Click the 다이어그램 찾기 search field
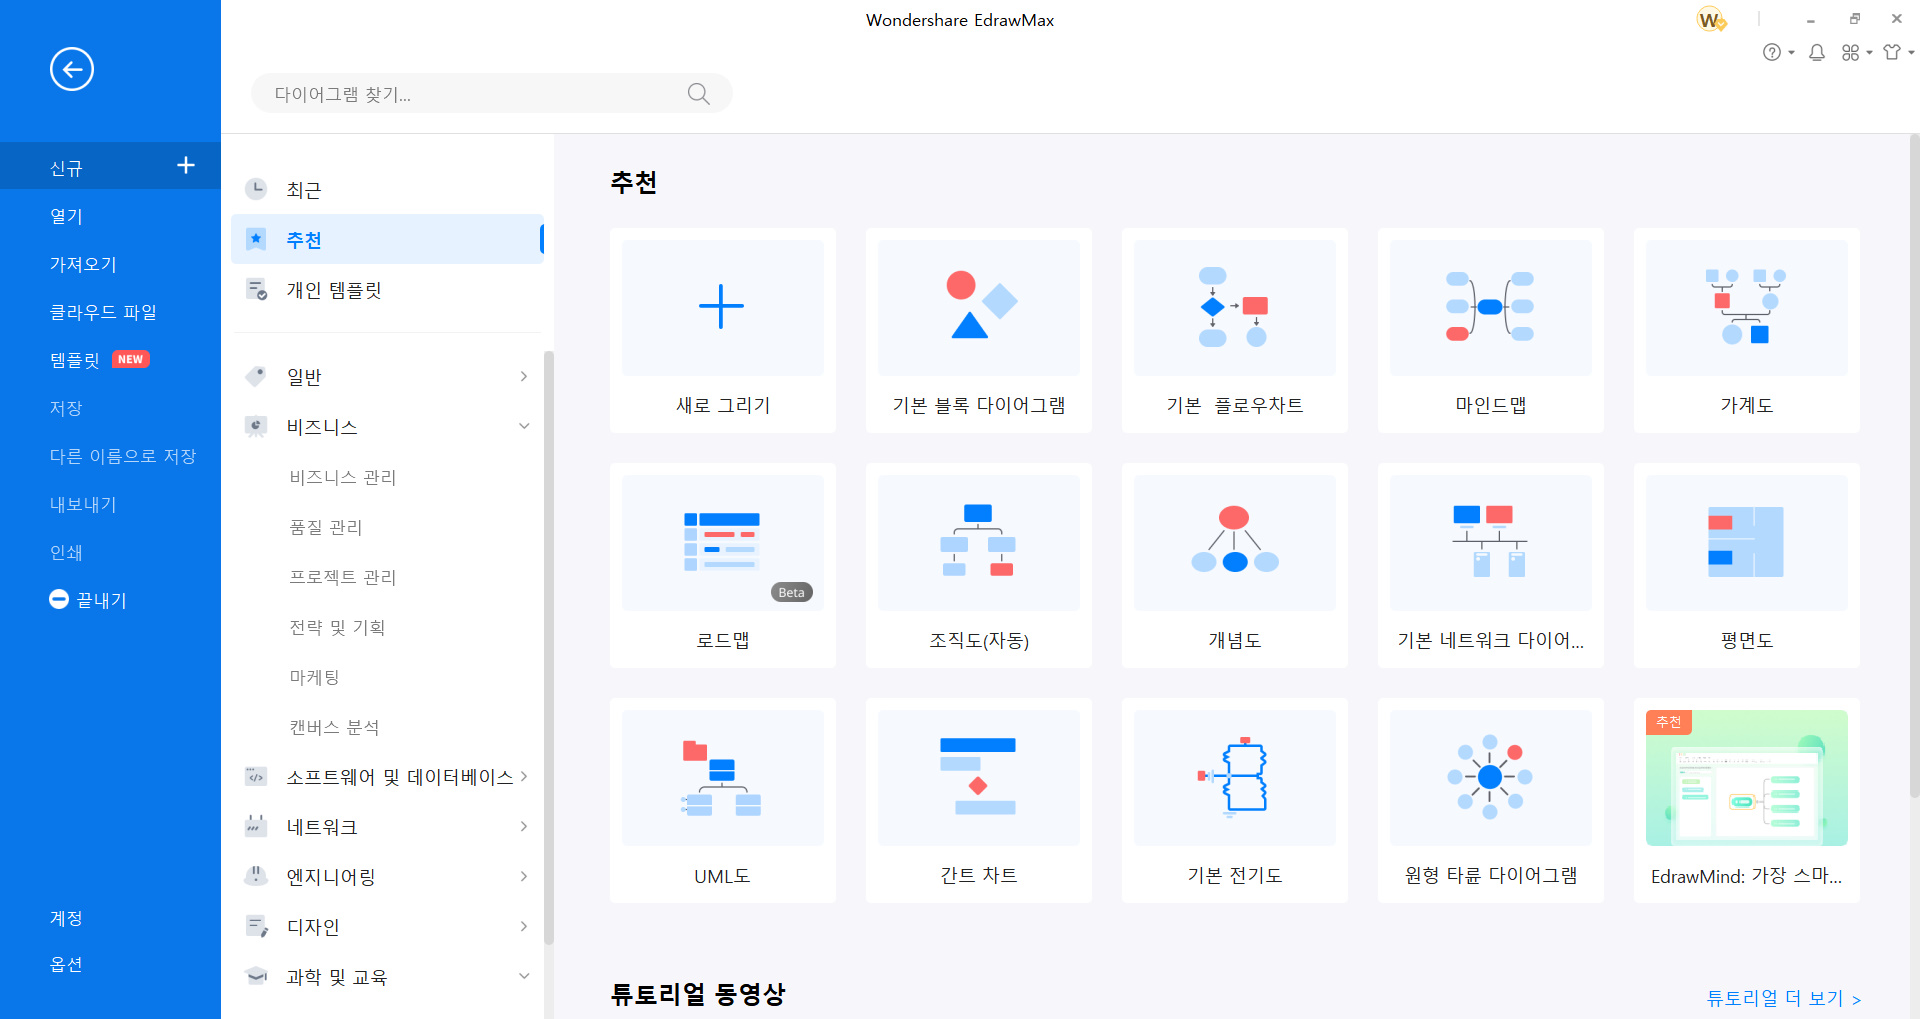 450,92
